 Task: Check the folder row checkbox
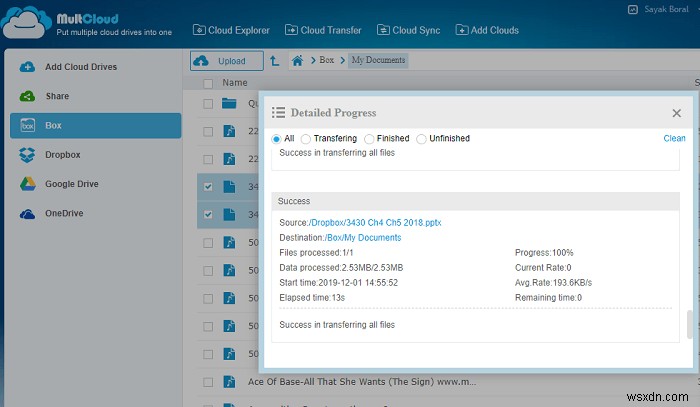click(208, 104)
